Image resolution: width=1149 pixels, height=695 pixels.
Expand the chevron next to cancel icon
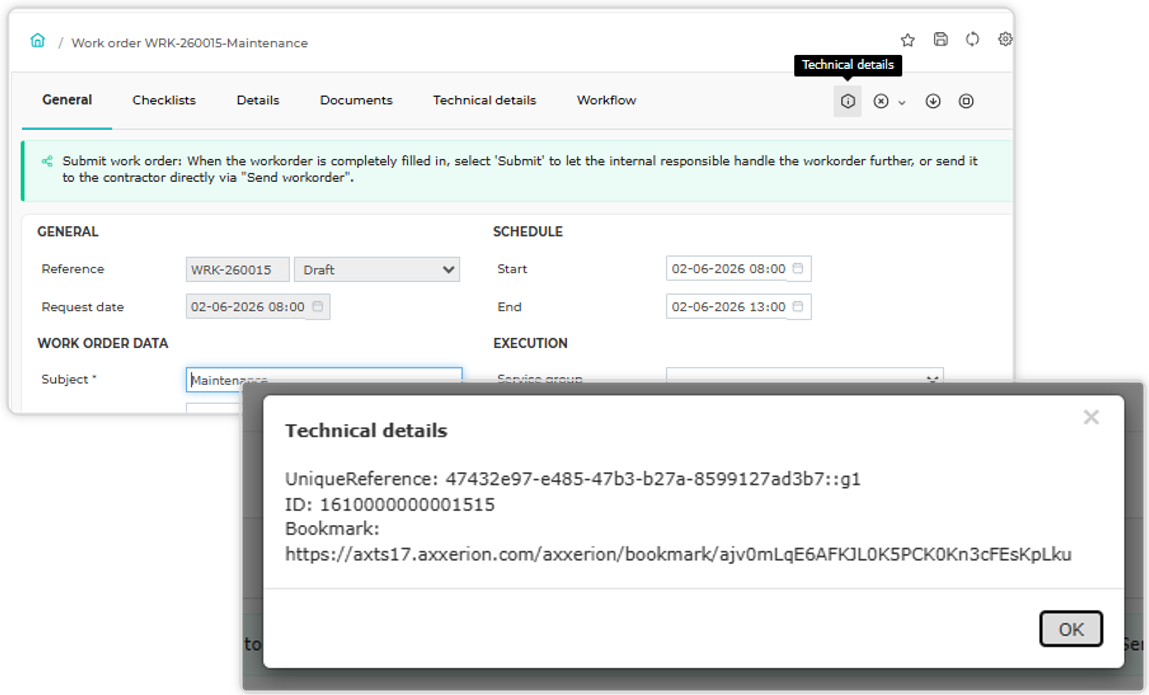click(x=902, y=103)
